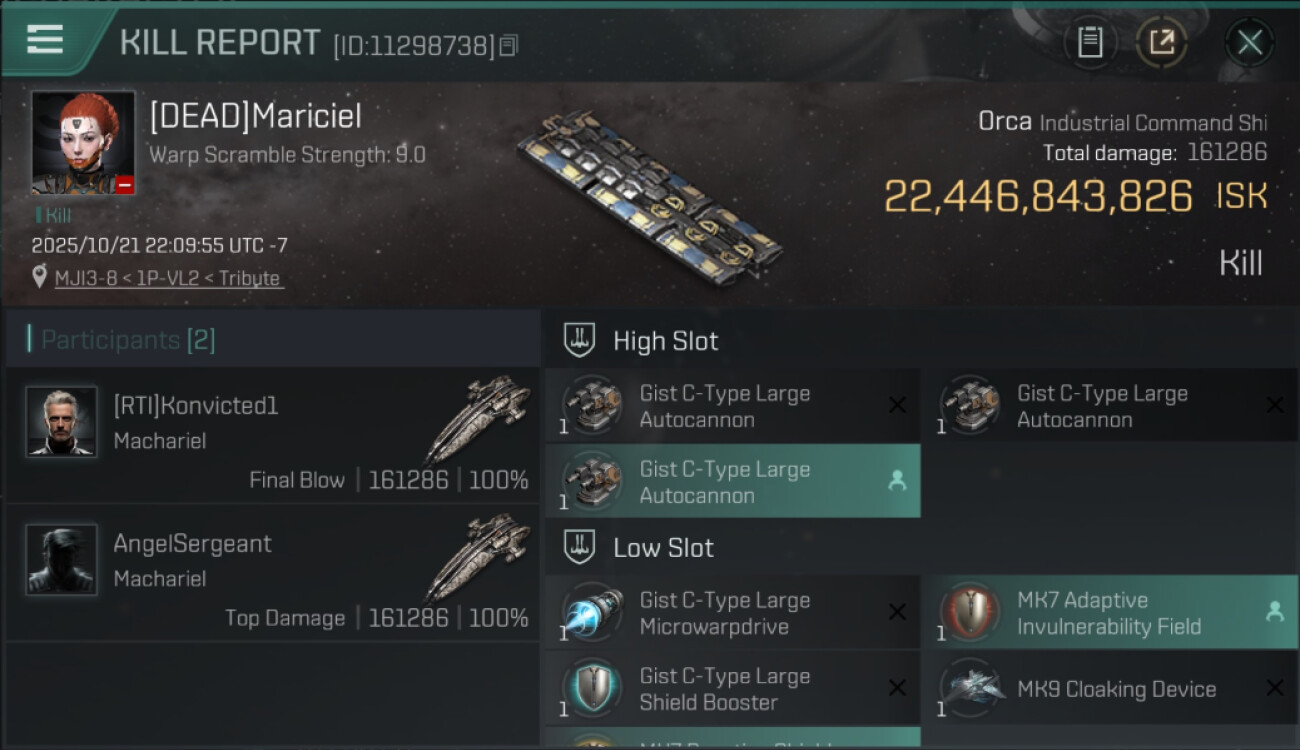Image resolution: width=1300 pixels, height=750 pixels.
Task: Toggle the X marker on MK9 Cloaking Device
Action: coord(1274,688)
